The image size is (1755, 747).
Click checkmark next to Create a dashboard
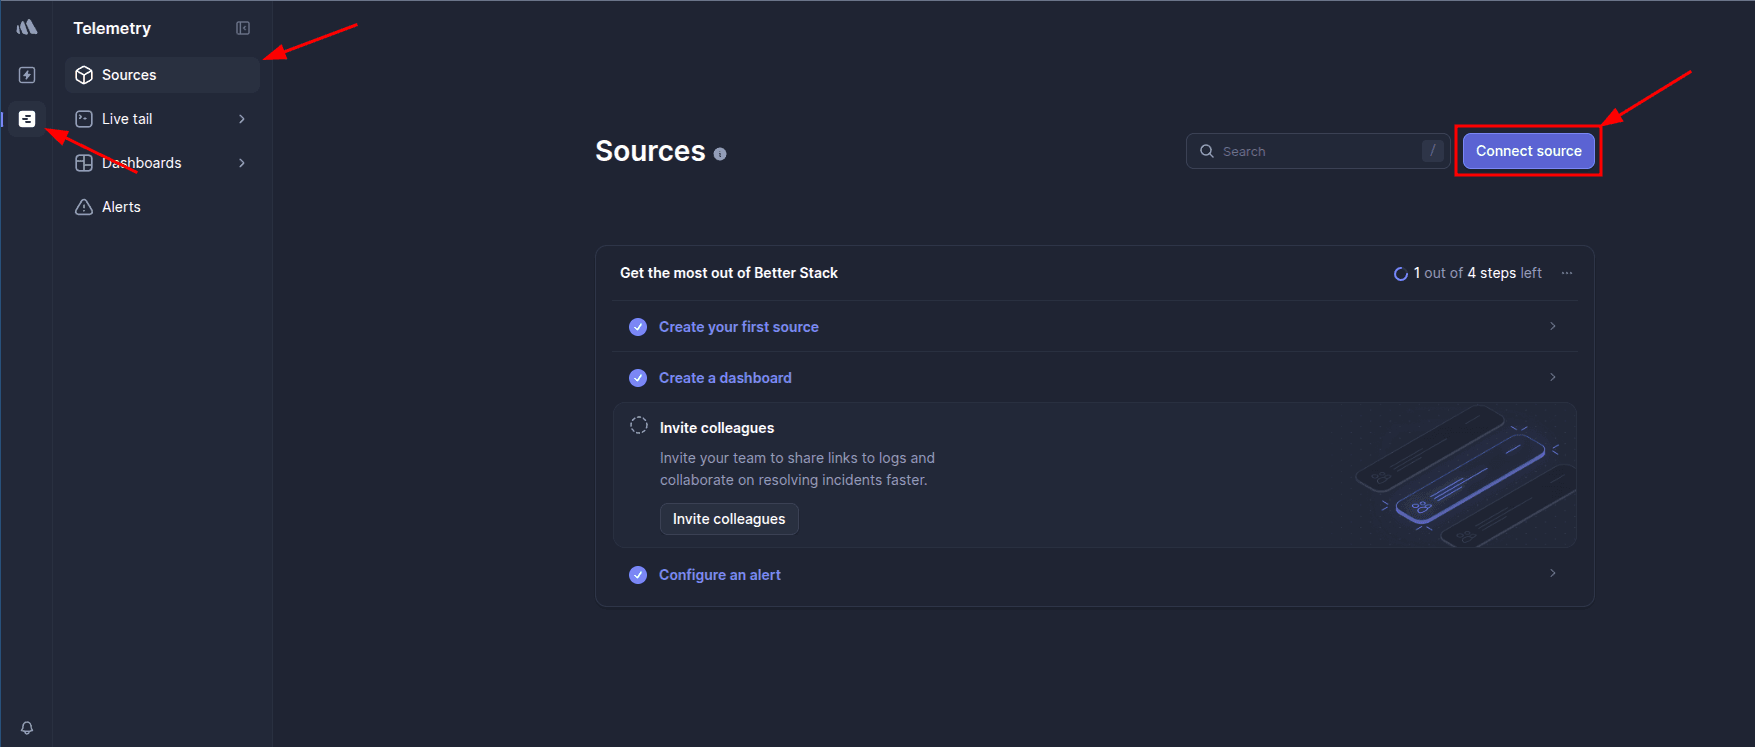click(638, 378)
